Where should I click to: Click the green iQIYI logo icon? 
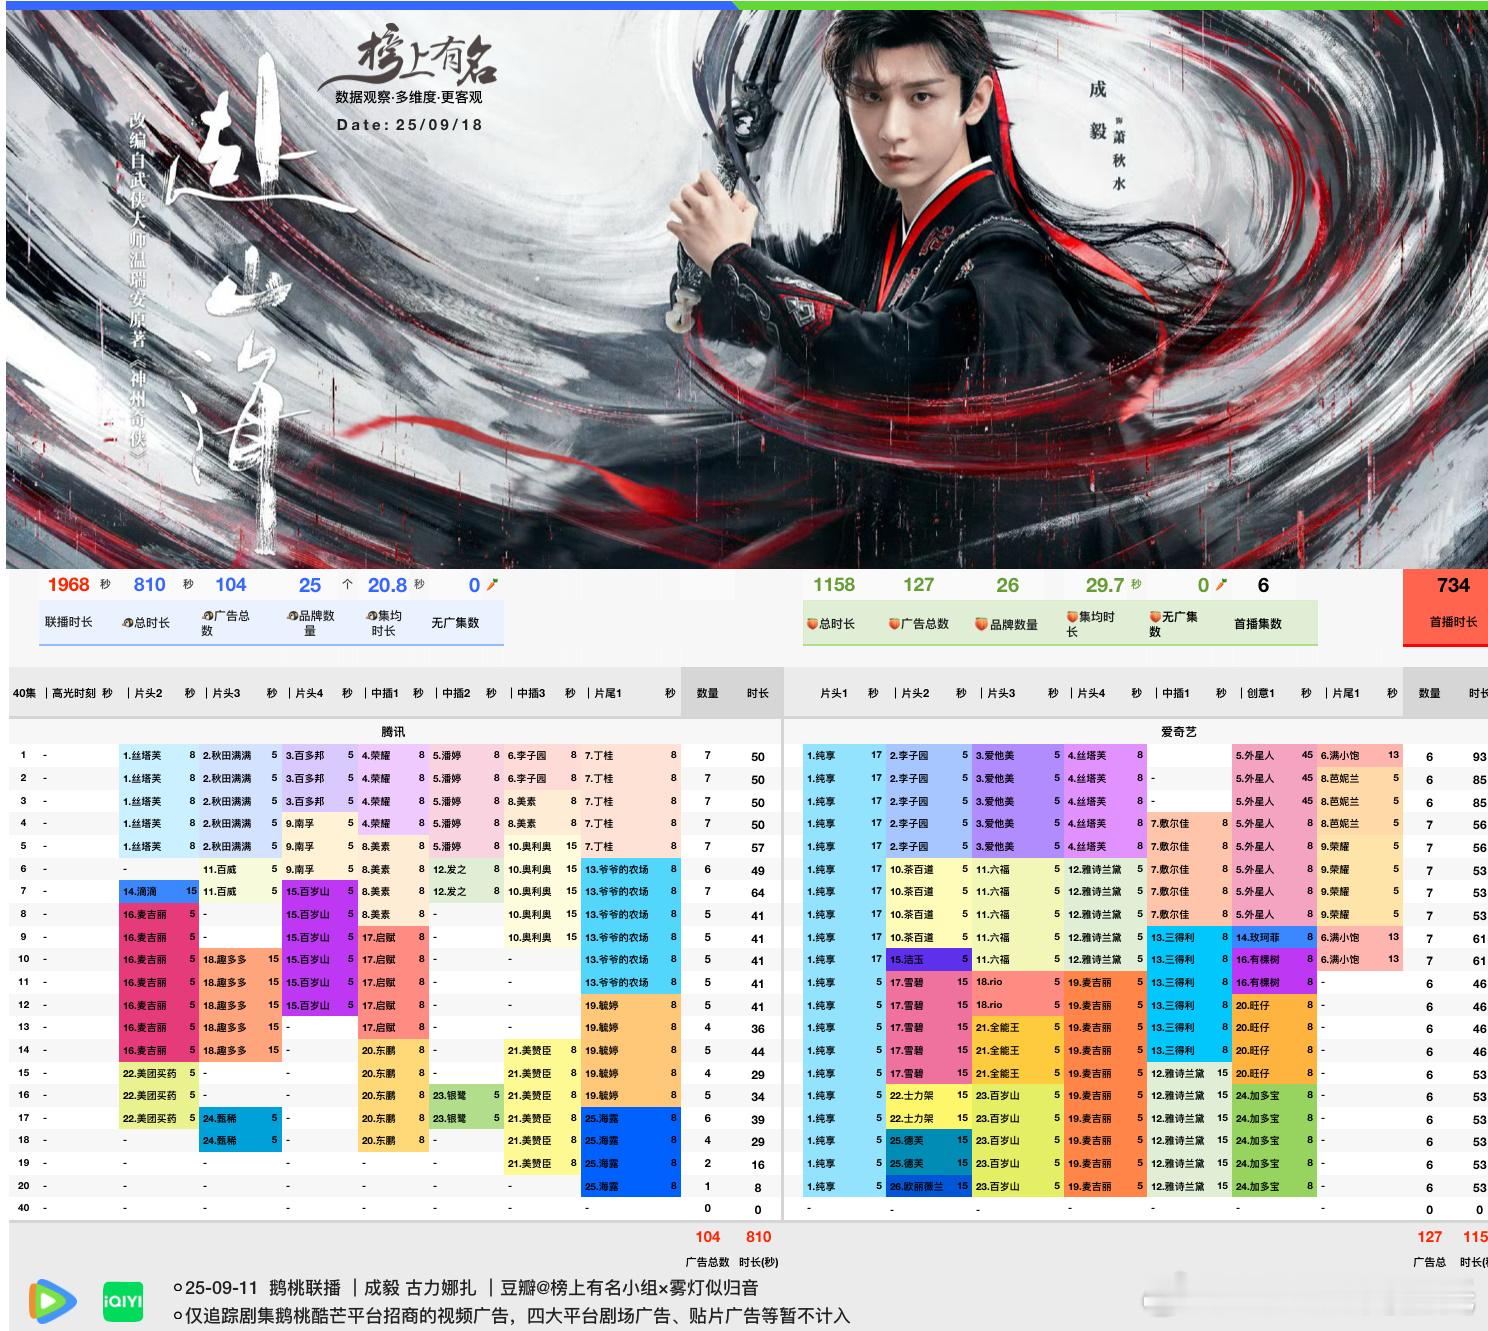point(123,1301)
